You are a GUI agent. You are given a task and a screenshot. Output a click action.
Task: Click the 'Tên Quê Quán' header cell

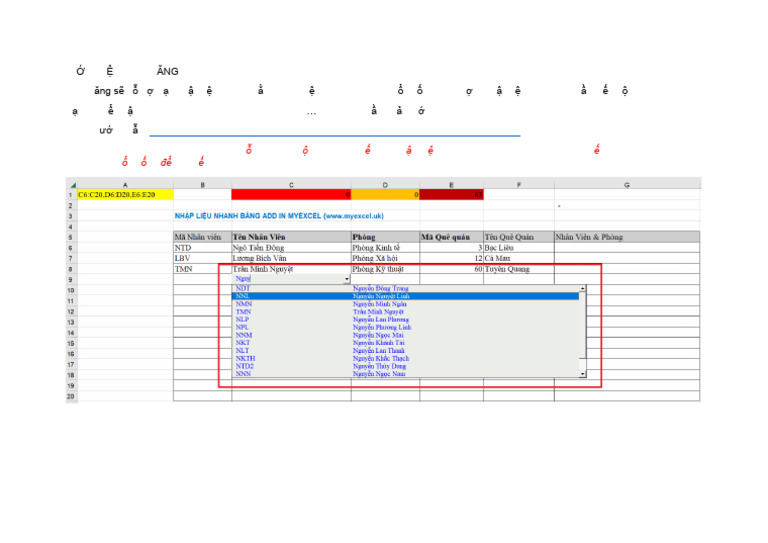[519, 237]
